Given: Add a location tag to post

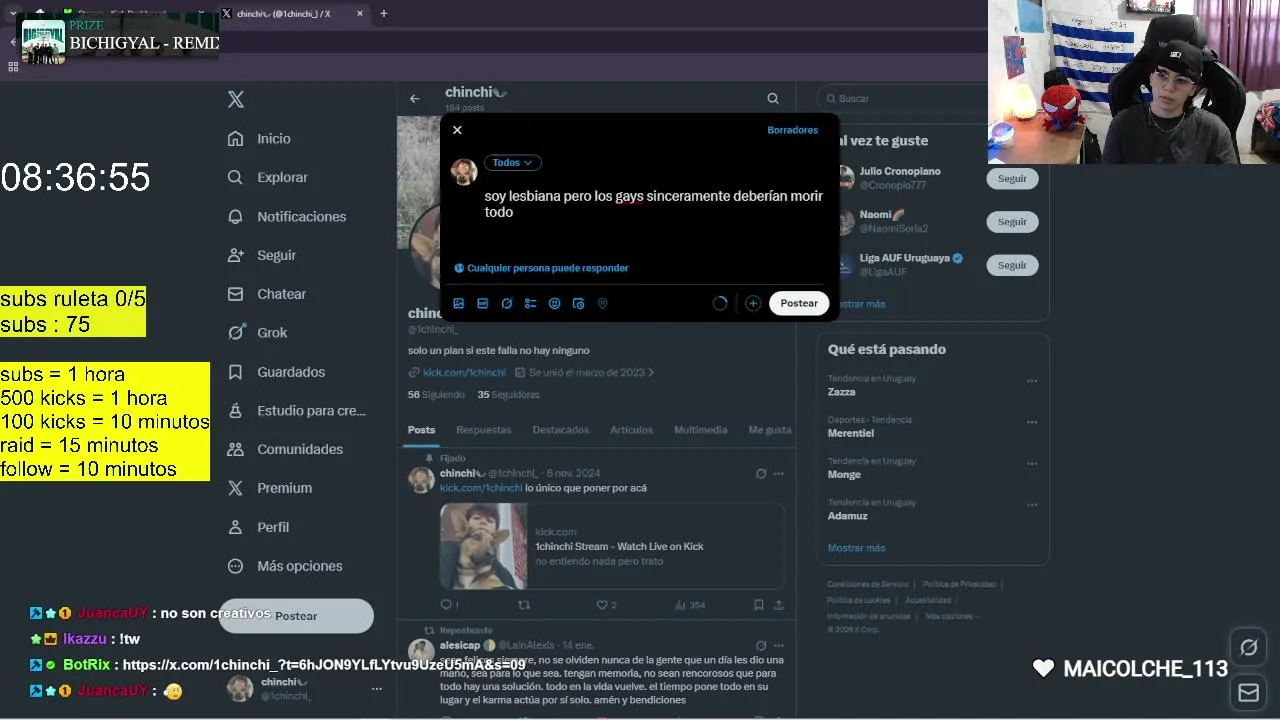Looking at the screenshot, I should point(602,303).
